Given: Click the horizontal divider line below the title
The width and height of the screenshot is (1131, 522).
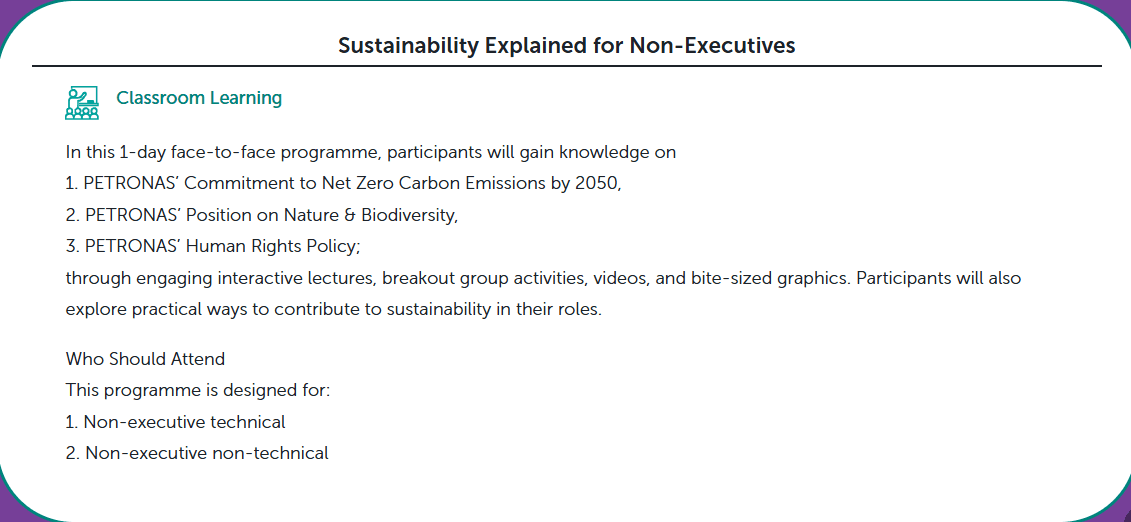Looking at the screenshot, I should (567, 66).
